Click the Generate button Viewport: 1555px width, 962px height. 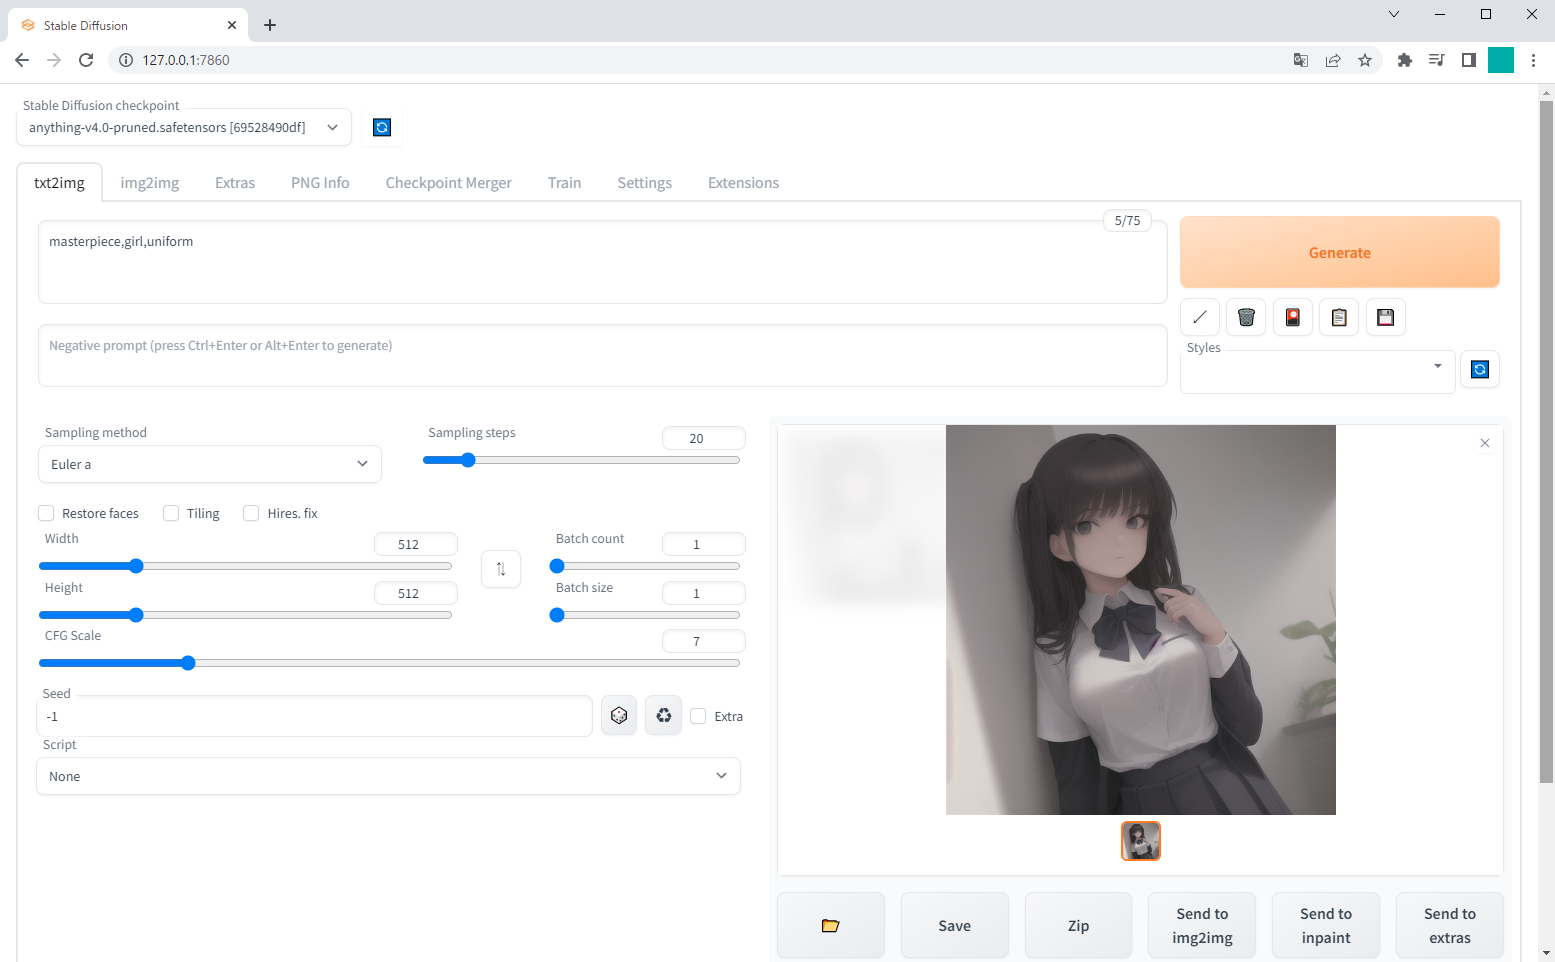1339,252
